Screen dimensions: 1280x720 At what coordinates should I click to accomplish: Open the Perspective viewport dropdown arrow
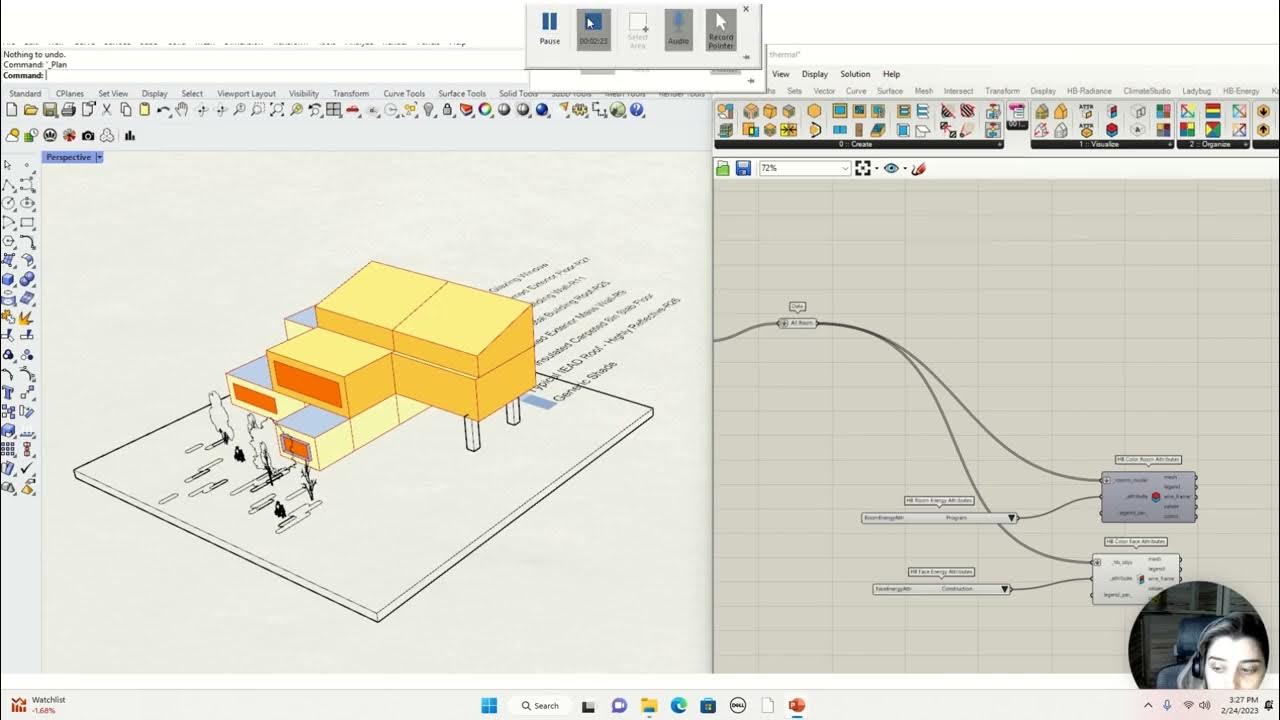pyautogui.click(x=99, y=157)
